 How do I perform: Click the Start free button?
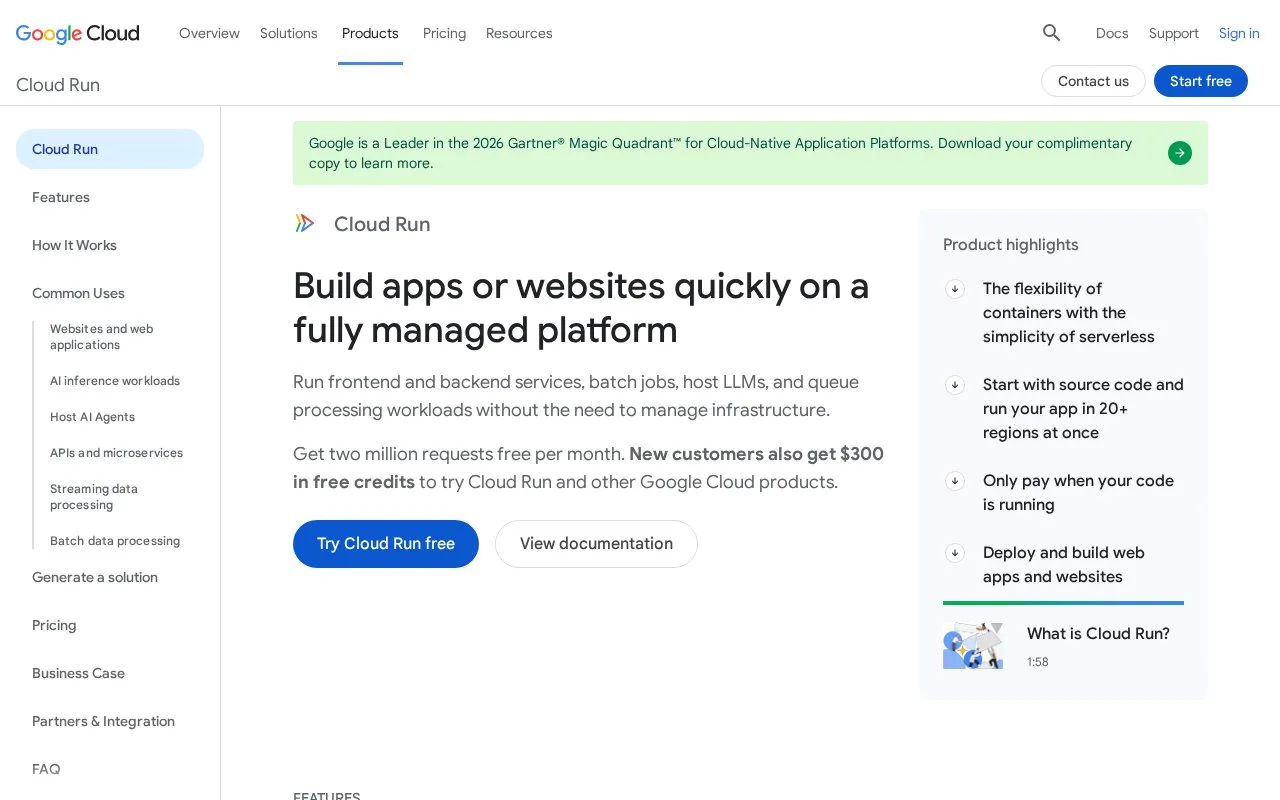[1201, 81]
